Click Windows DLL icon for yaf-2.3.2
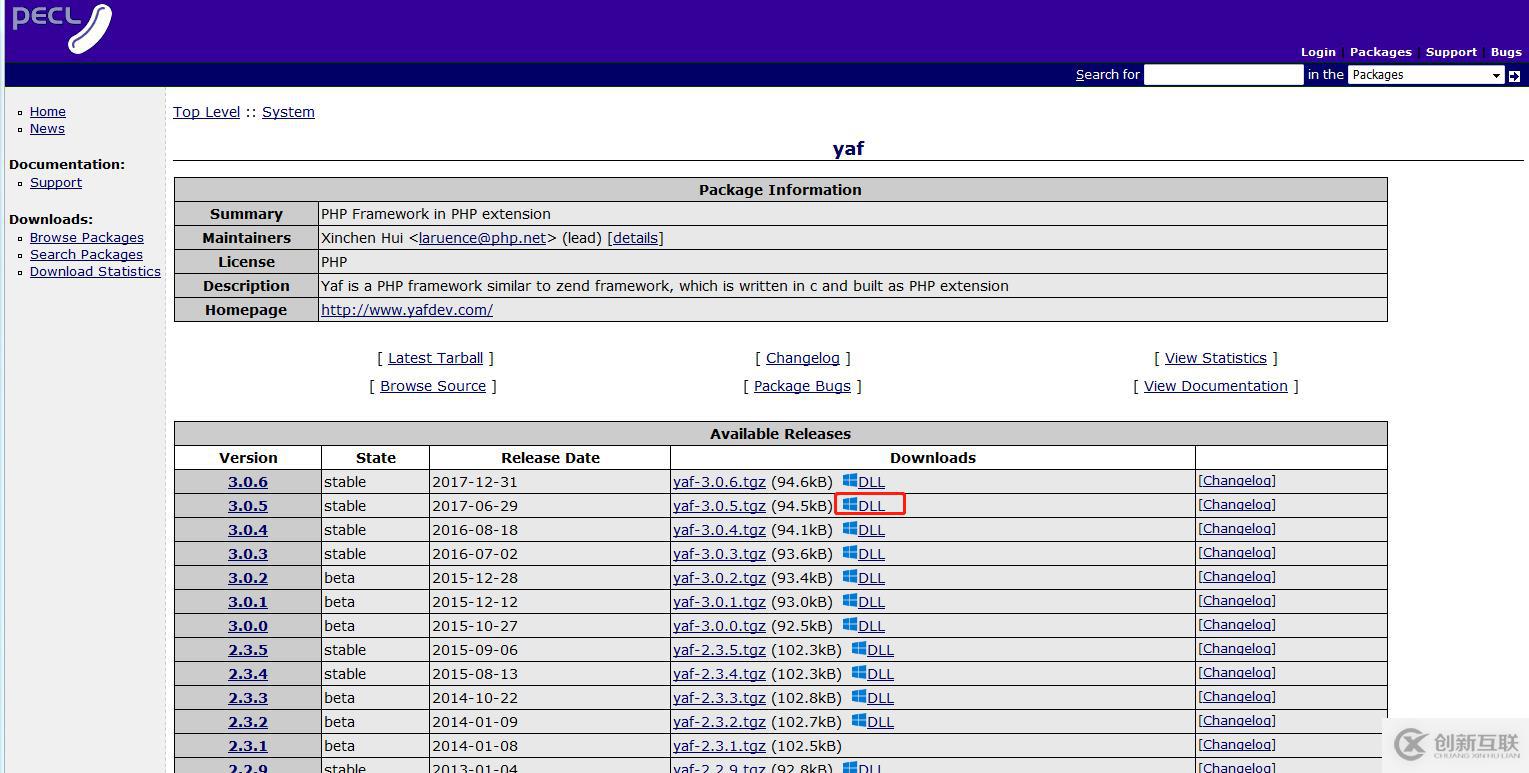The height and width of the screenshot is (773, 1529). coord(859,721)
